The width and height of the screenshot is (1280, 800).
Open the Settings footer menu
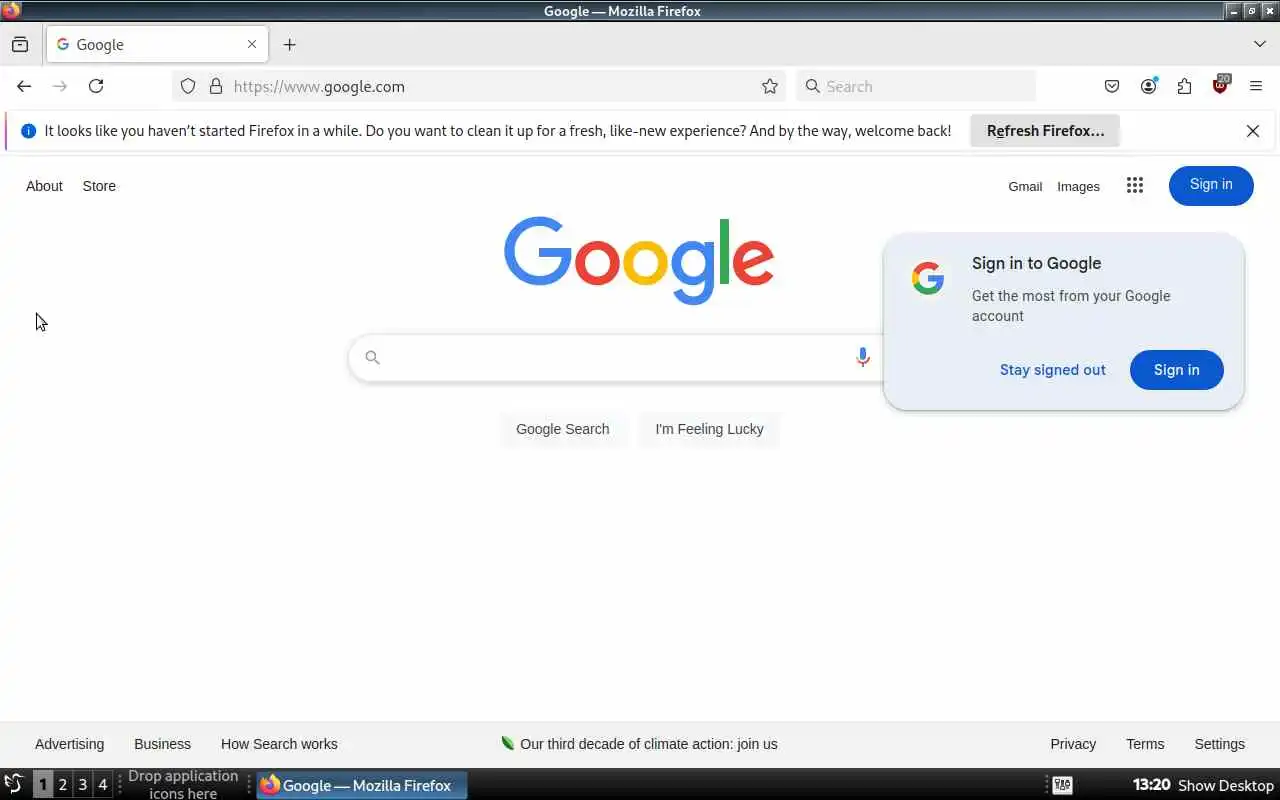pyautogui.click(x=1219, y=744)
